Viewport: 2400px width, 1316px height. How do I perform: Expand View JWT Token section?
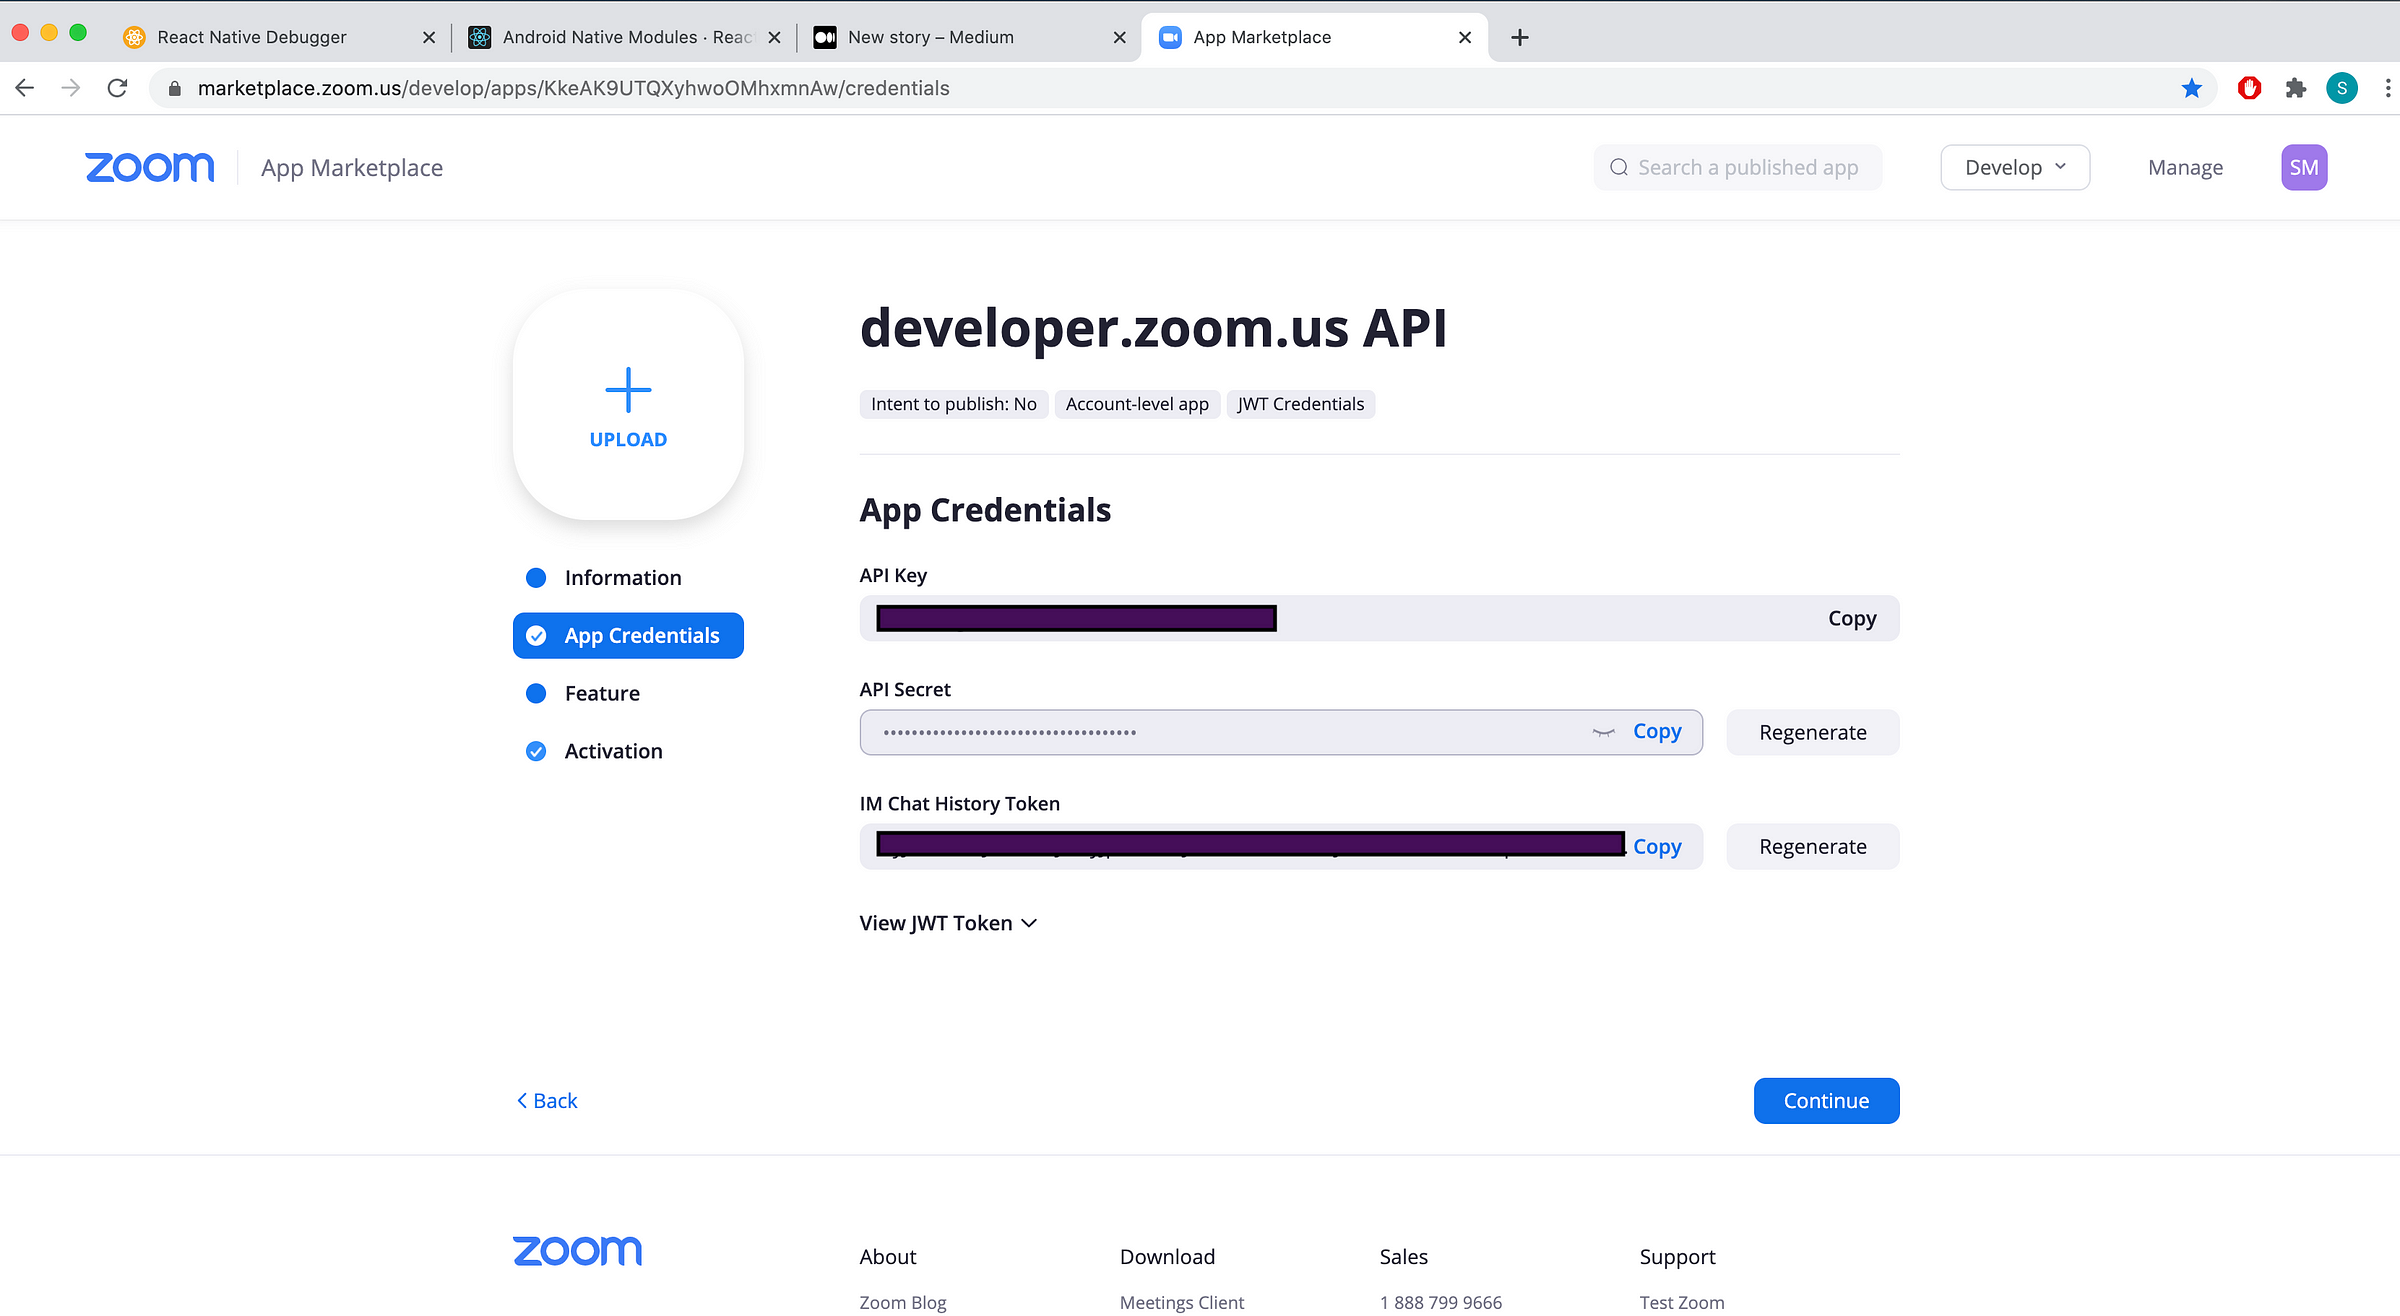[947, 923]
